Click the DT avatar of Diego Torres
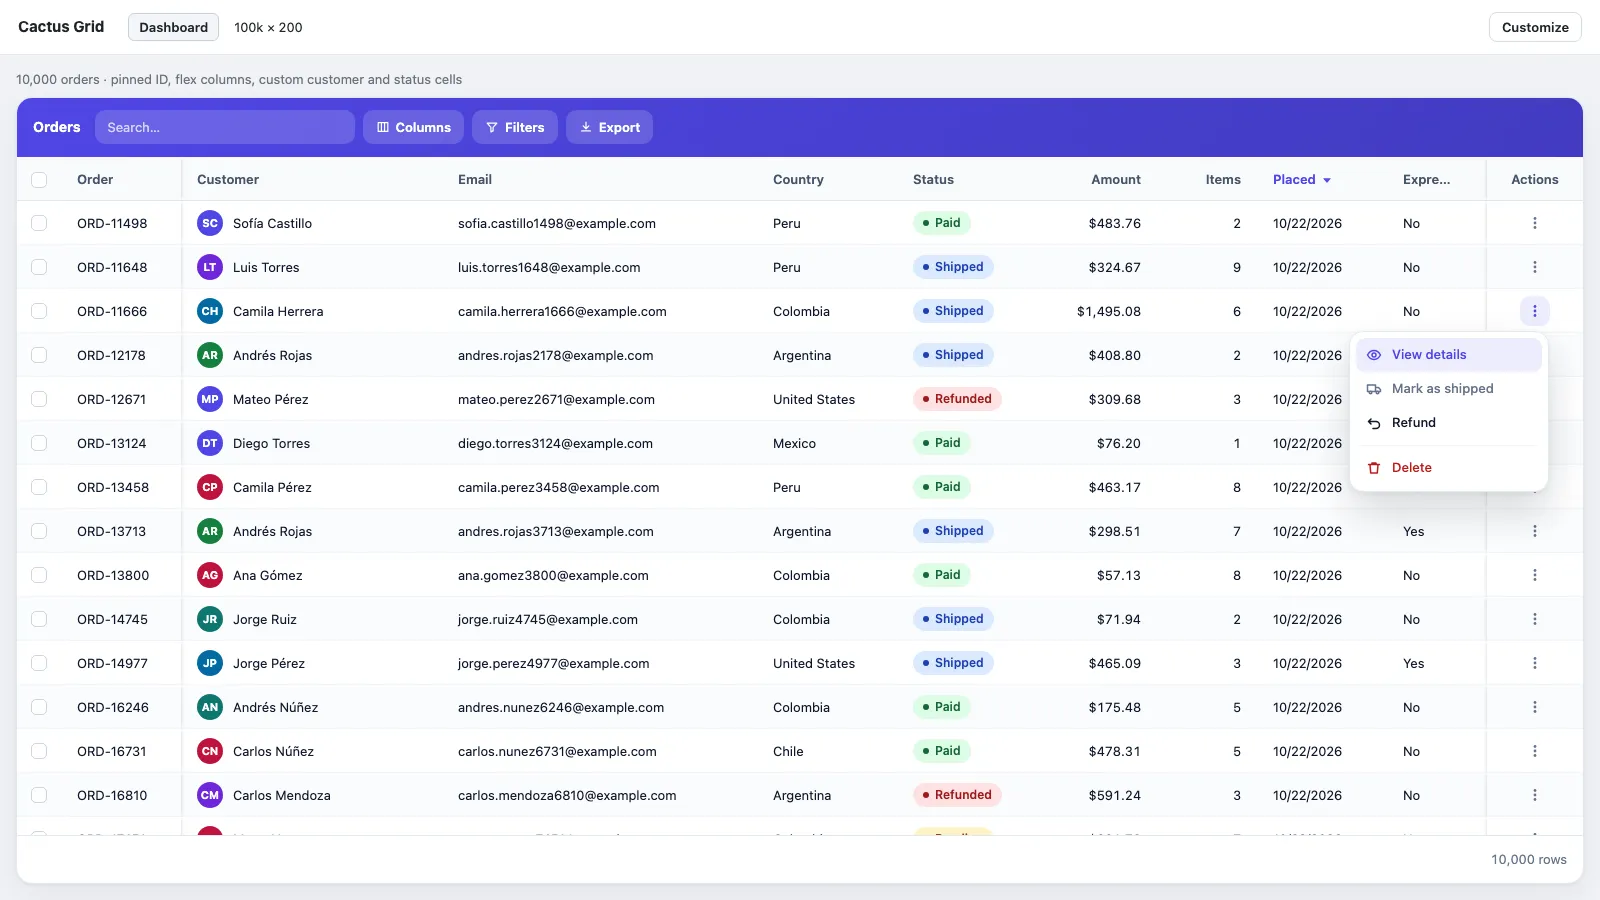 click(210, 443)
